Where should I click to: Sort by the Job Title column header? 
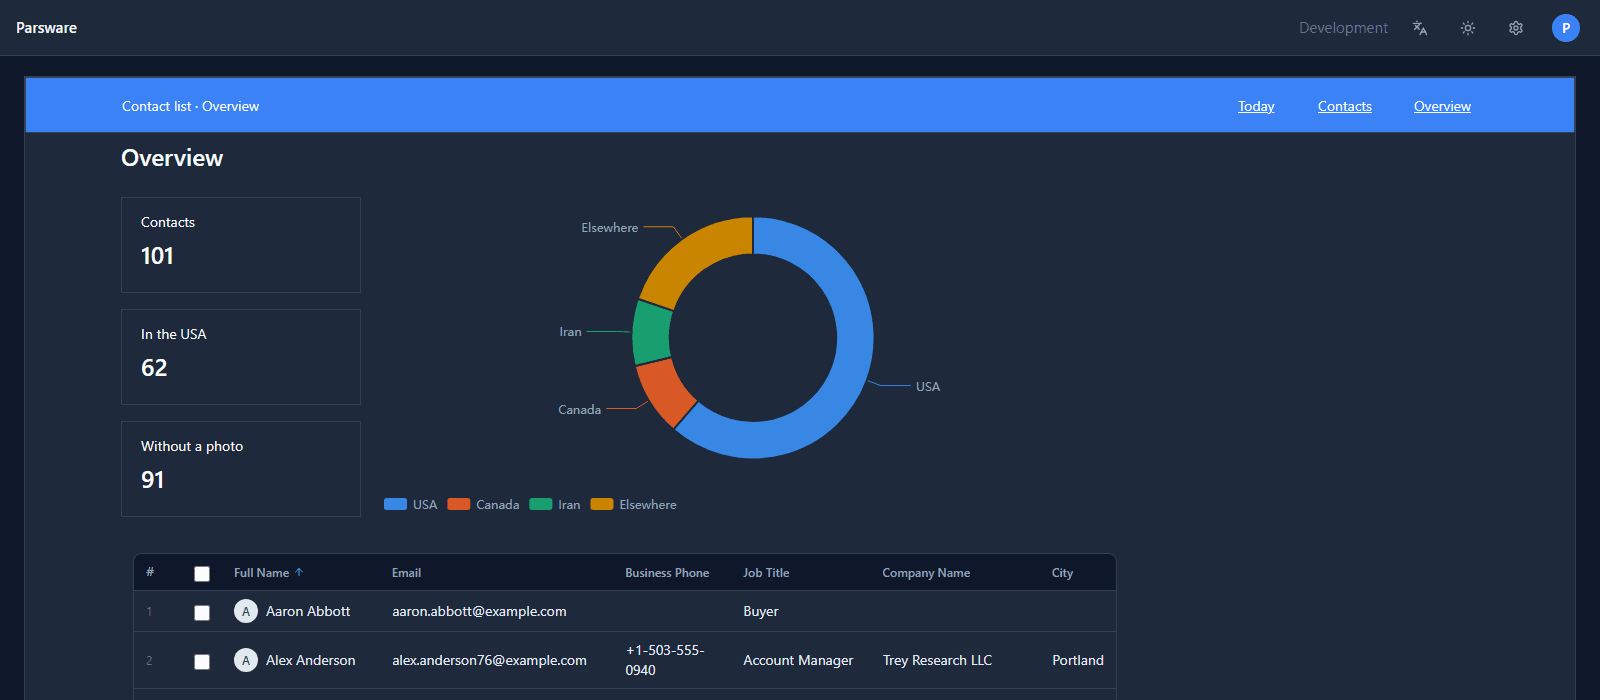click(x=766, y=573)
